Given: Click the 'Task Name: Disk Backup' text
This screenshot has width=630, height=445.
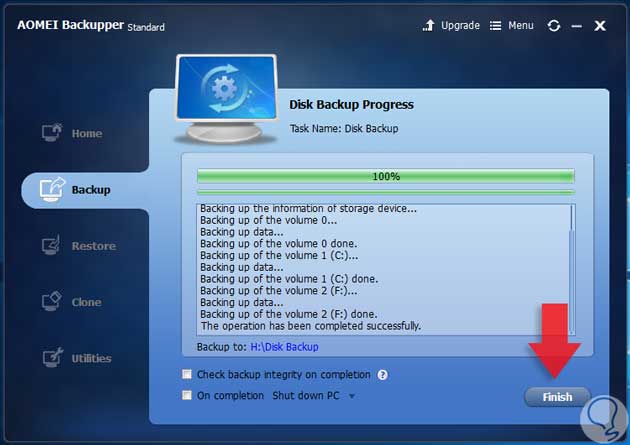Looking at the screenshot, I should pyautogui.click(x=344, y=129).
